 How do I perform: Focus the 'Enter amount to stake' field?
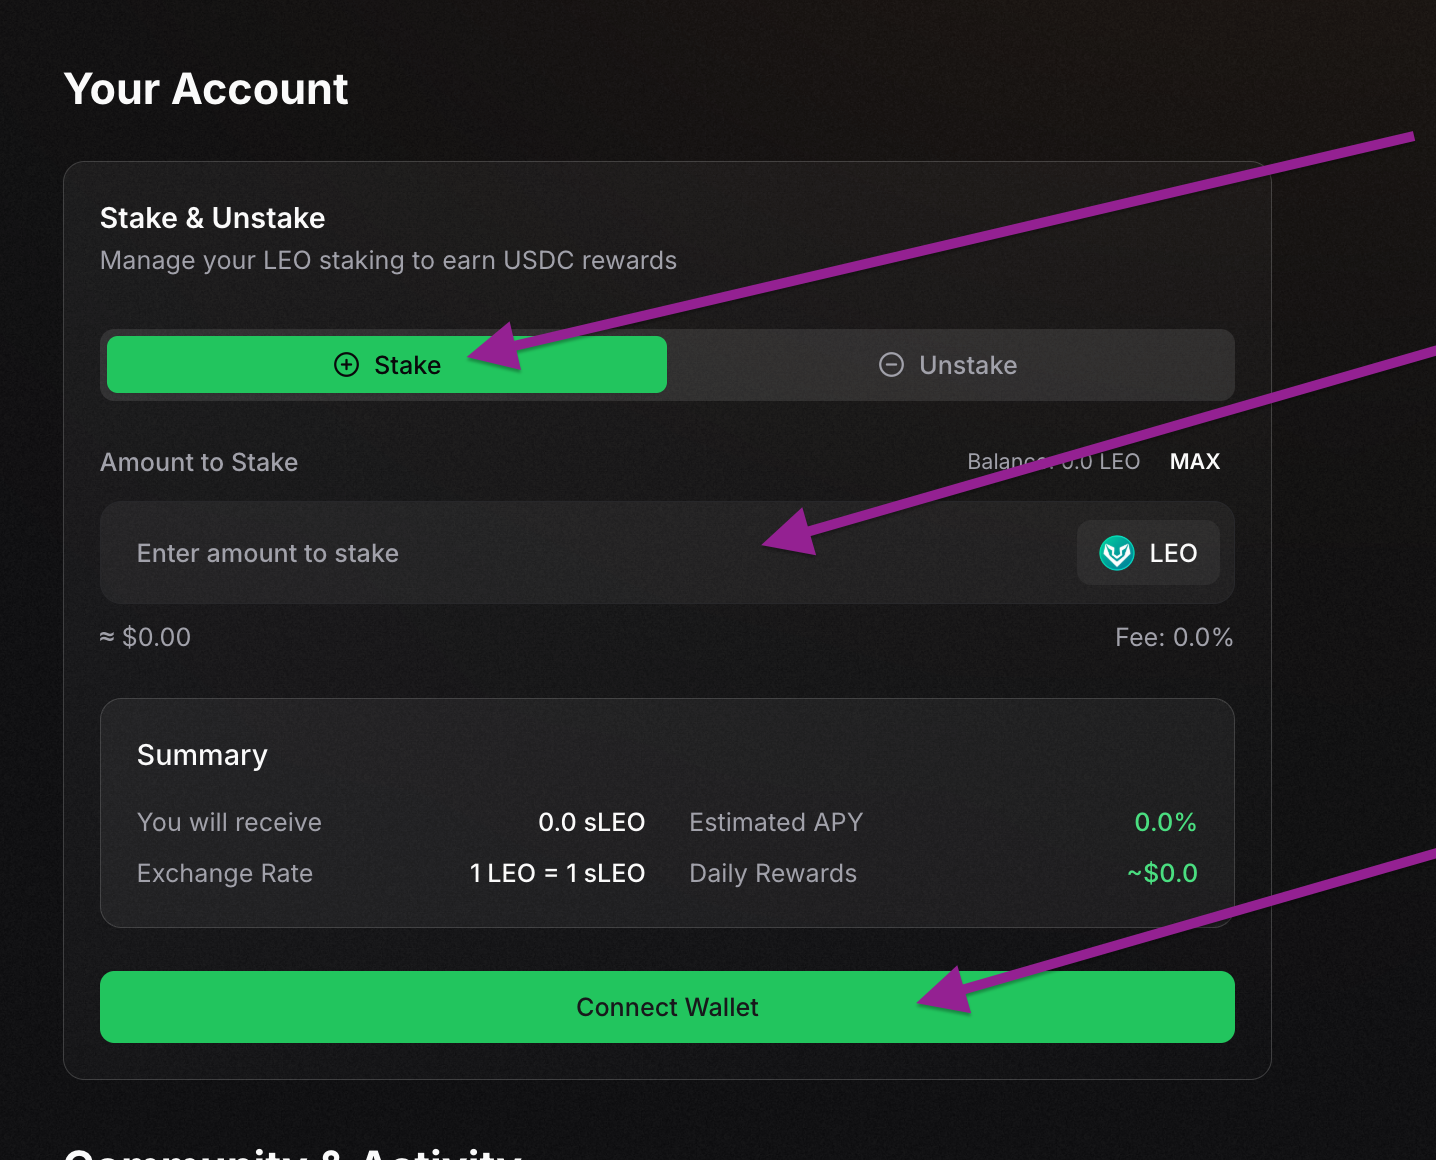point(500,553)
